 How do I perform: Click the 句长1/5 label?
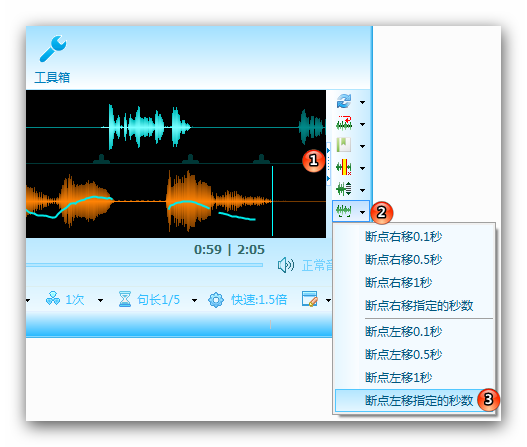coord(158,299)
